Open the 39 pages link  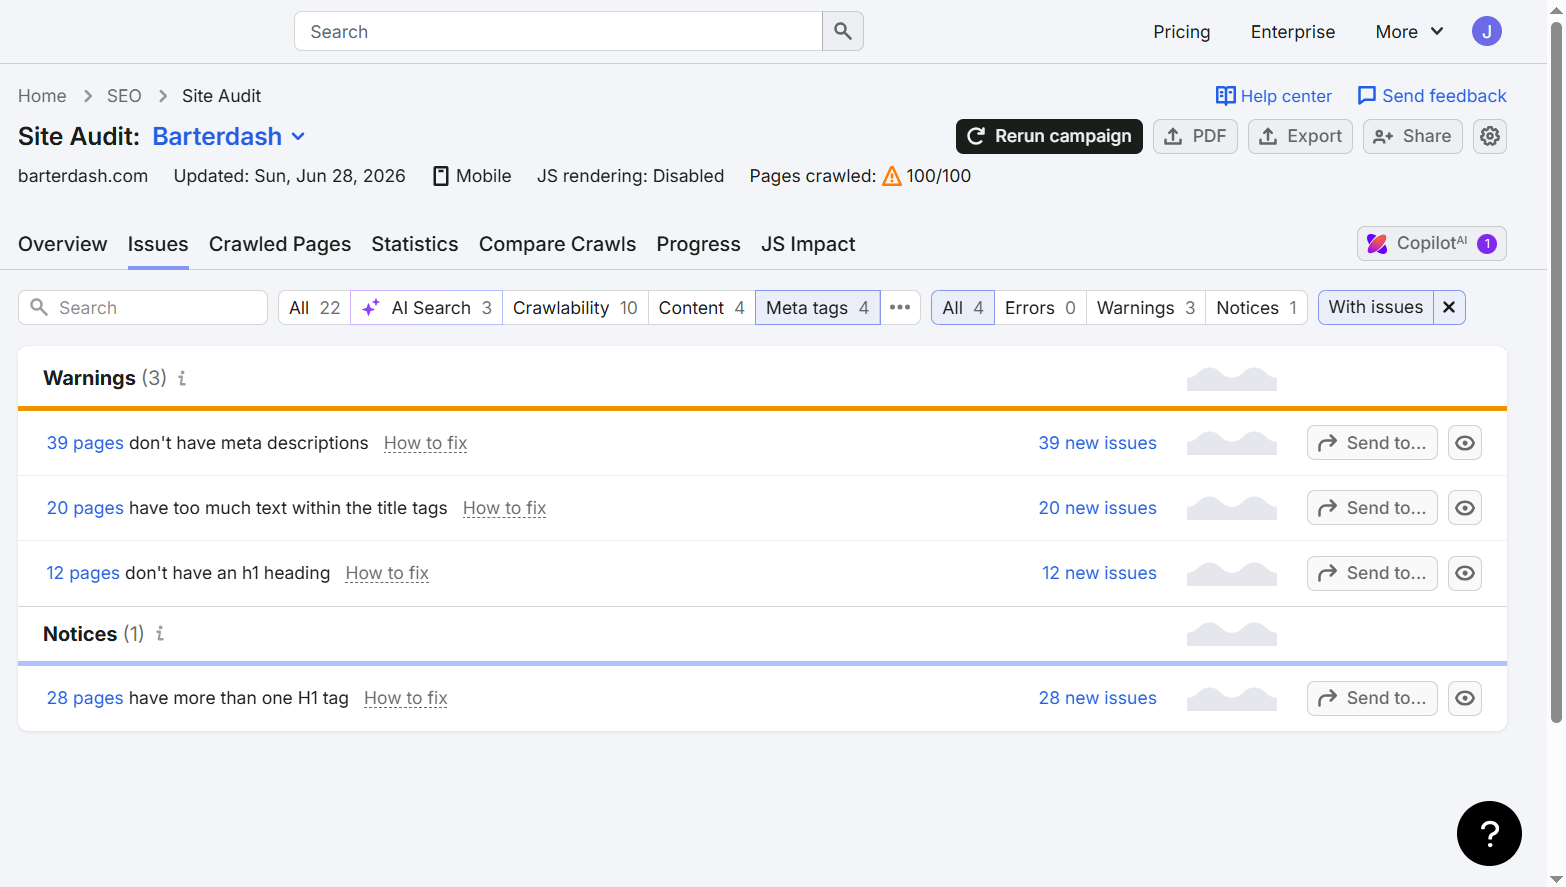point(85,443)
